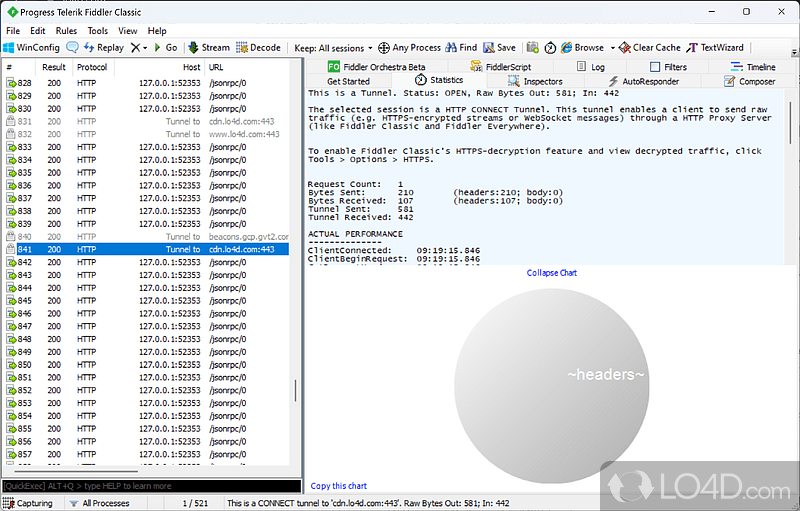
Task: Open the Help menu
Action: (x=157, y=31)
